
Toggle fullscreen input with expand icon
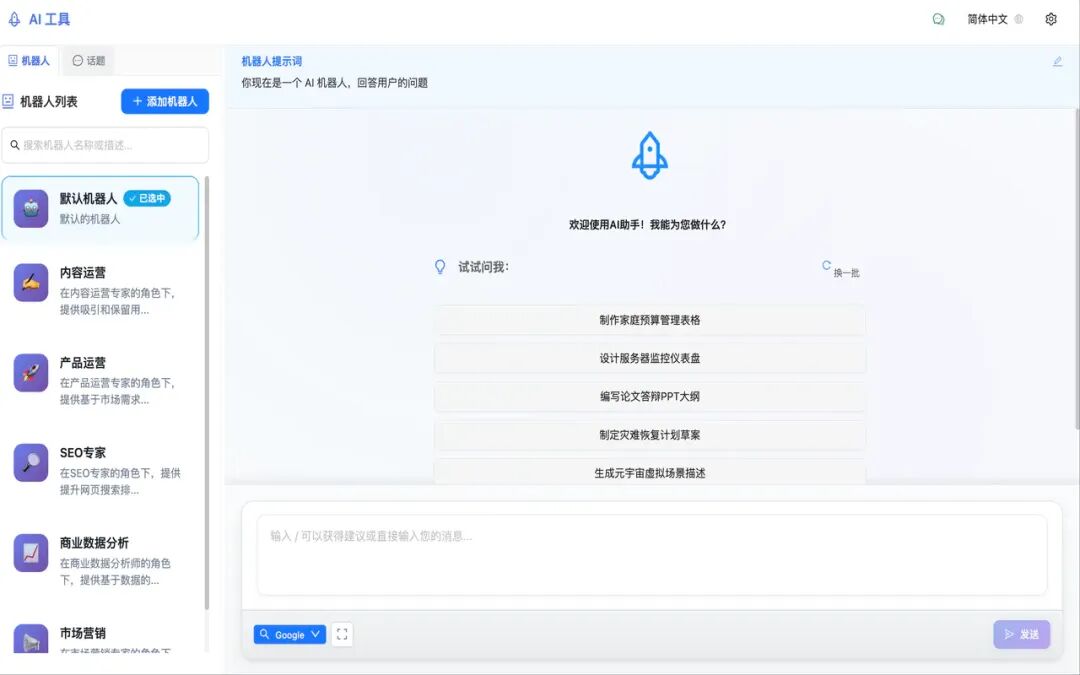342,634
